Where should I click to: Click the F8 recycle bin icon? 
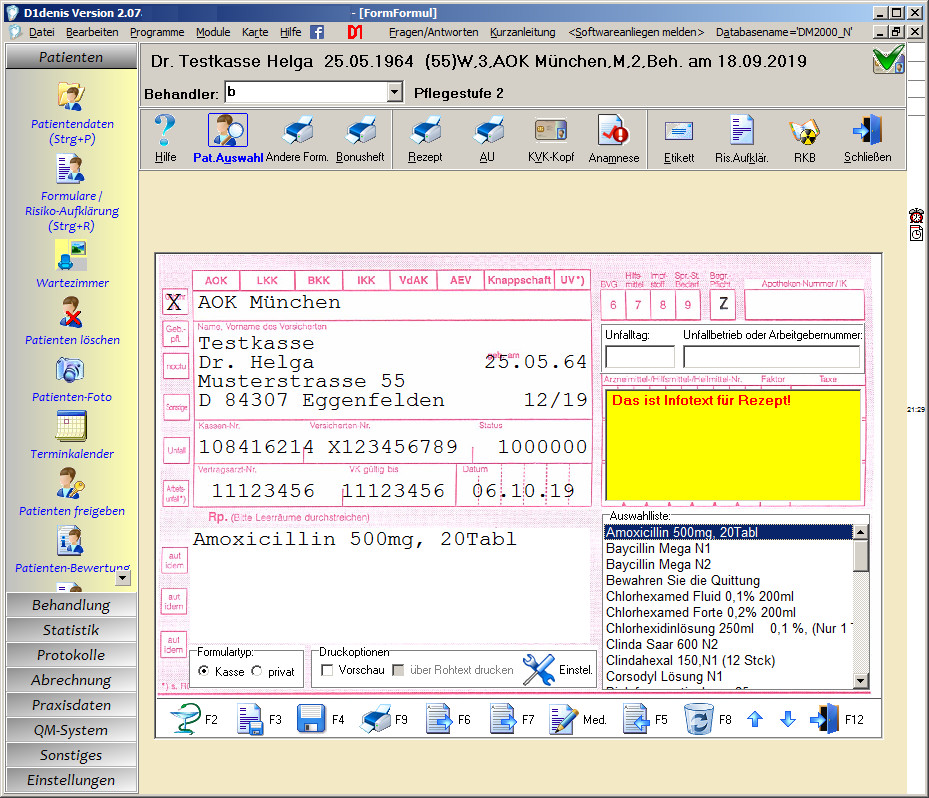coord(699,719)
